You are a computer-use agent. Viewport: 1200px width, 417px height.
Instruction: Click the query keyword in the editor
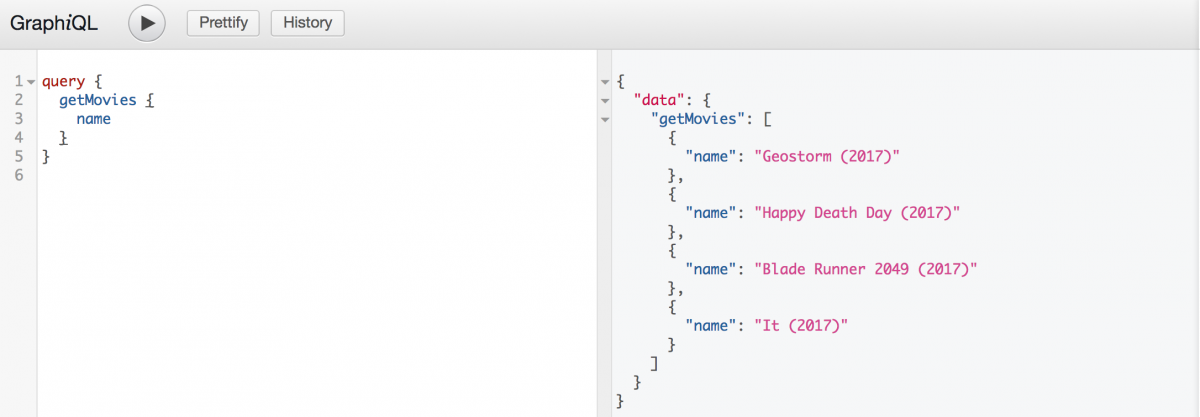63,81
